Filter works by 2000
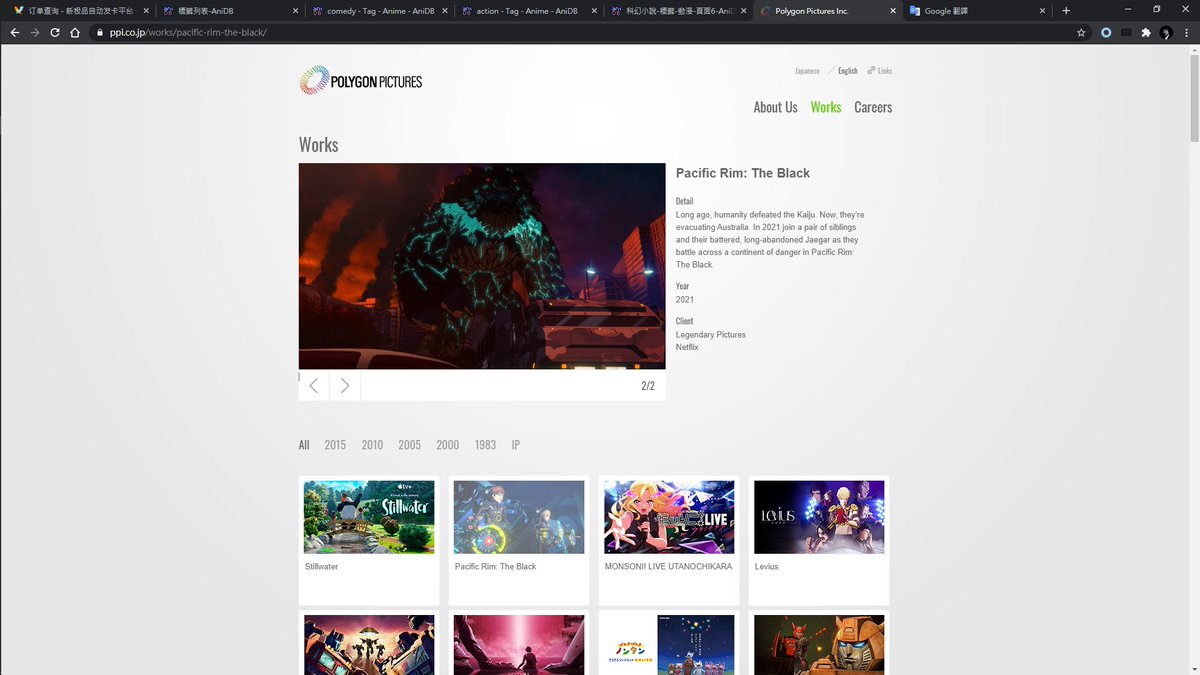 pos(447,445)
